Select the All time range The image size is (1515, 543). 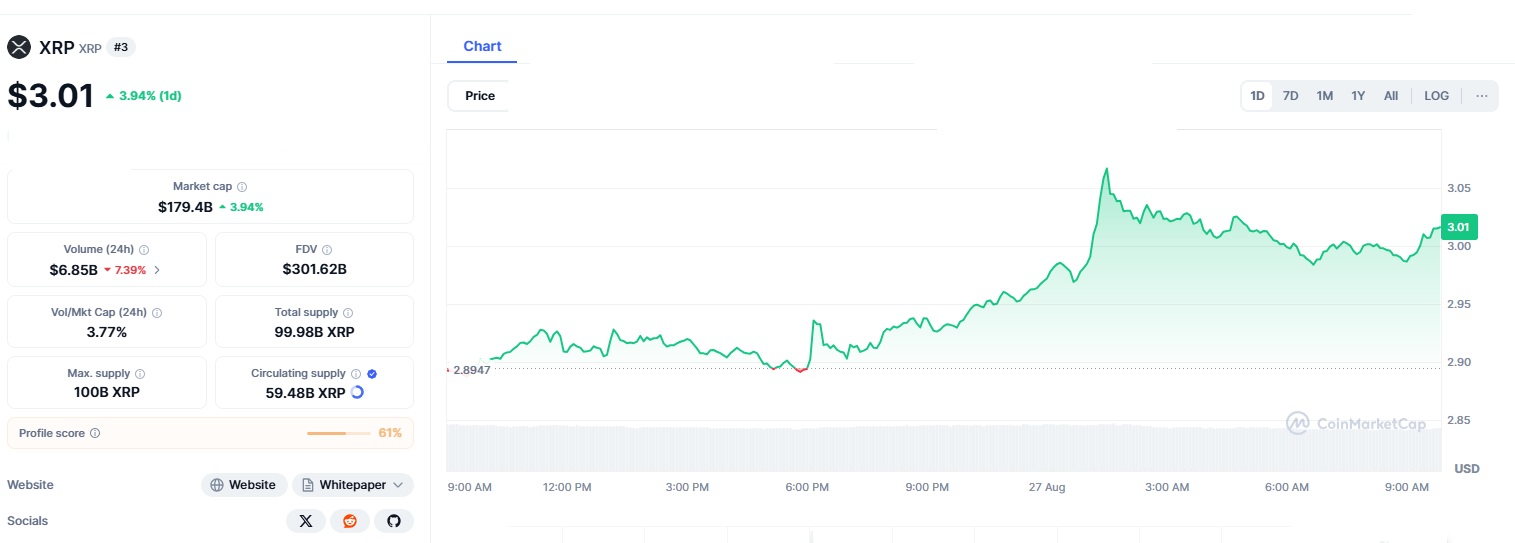click(x=1391, y=96)
